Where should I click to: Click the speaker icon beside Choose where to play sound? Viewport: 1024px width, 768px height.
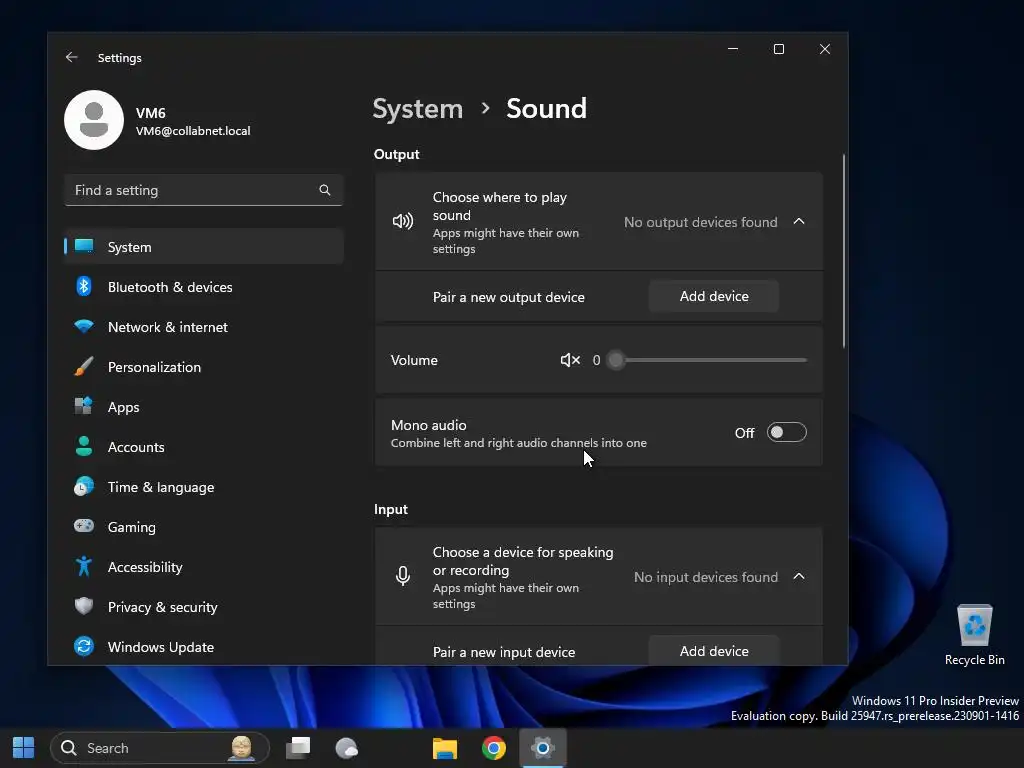(x=403, y=221)
